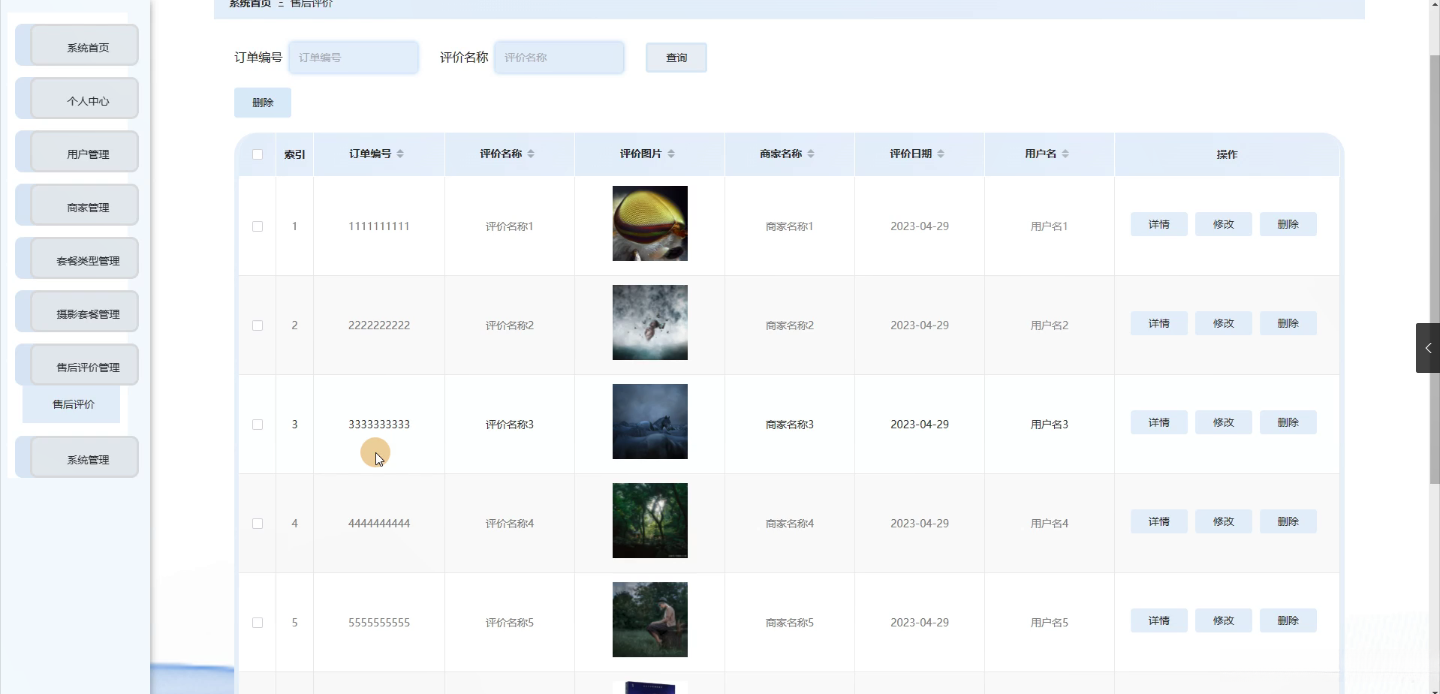Click the 查询 search button

pyautogui.click(x=677, y=57)
